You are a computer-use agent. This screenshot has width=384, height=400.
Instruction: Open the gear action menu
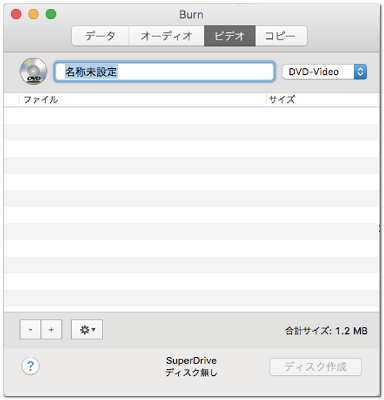pos(87,330)
